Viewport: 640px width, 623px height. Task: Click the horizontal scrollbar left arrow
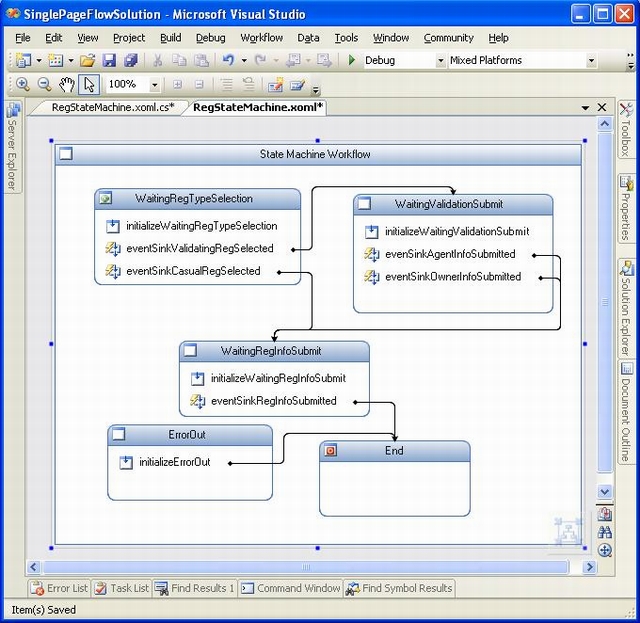coord(33,567)
